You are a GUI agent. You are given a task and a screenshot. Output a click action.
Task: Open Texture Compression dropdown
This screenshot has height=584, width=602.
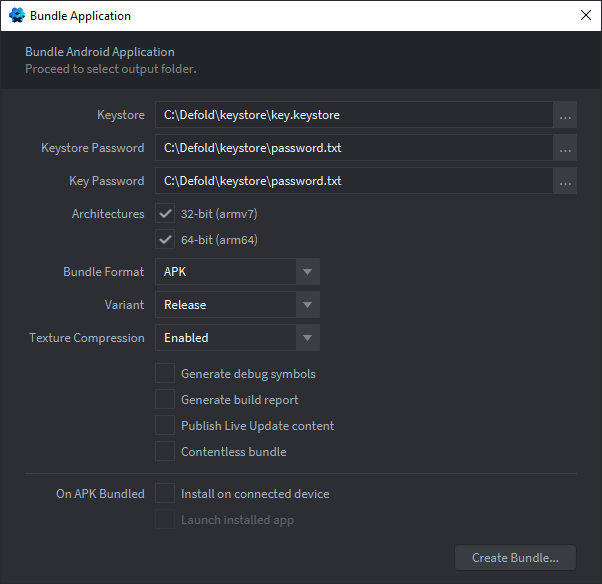point(308,338)
